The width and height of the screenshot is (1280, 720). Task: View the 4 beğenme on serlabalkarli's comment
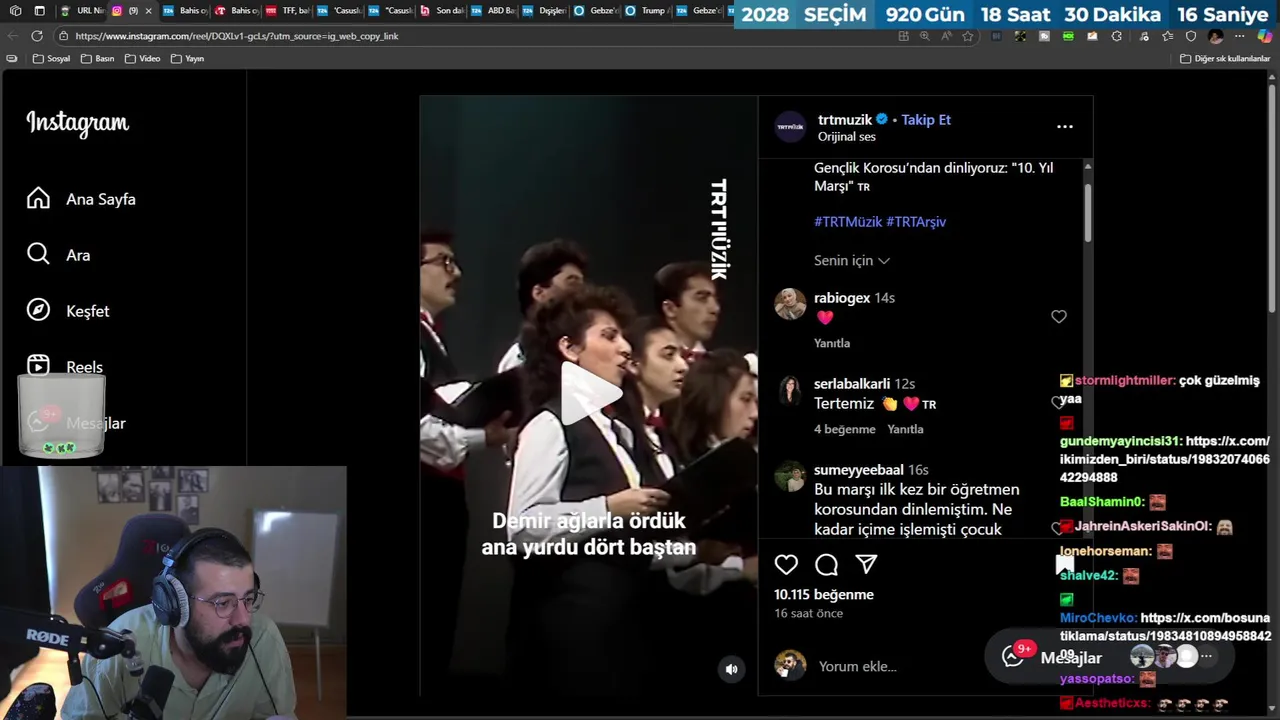pyautogui.click(x=845, y=429)
